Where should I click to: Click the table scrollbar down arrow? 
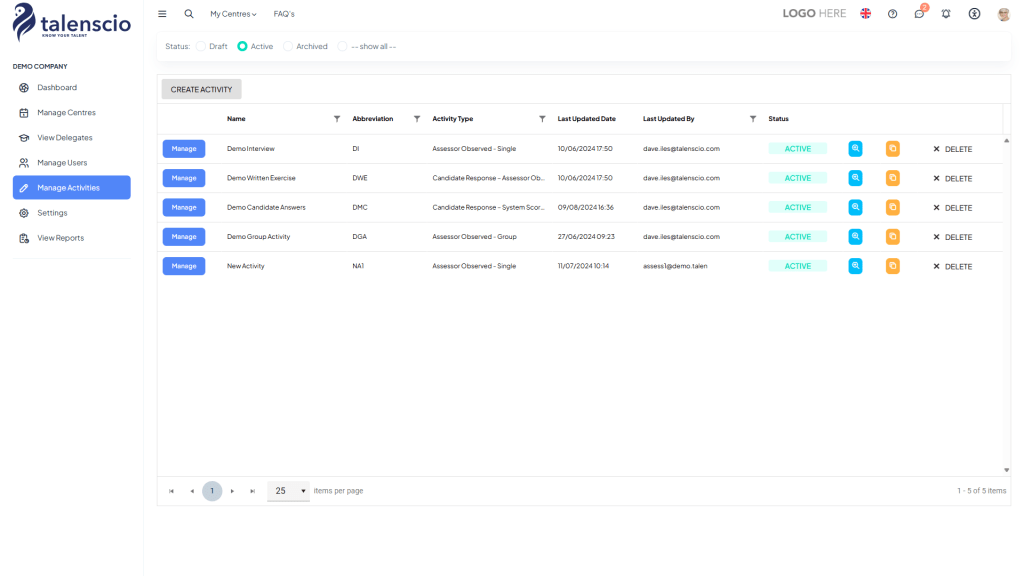click(x=1006, y=470)
